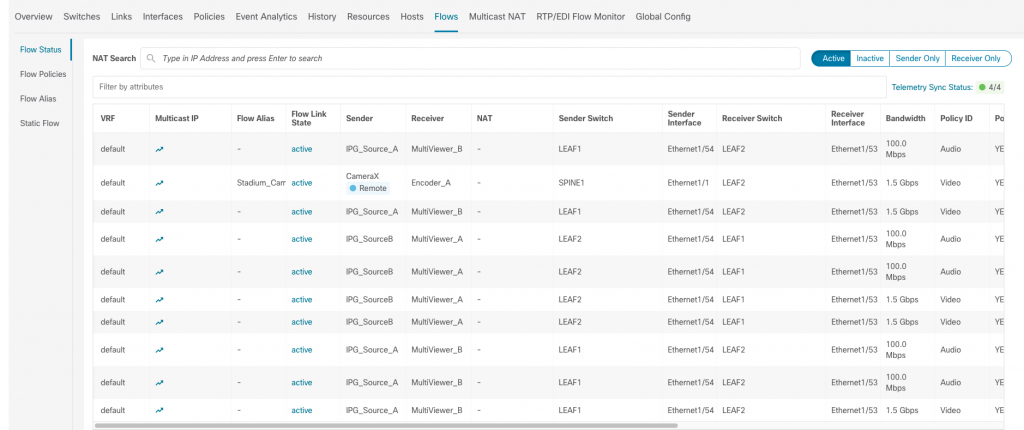Click the Telemetry Sync Status 4/4 value

[994, 87]
